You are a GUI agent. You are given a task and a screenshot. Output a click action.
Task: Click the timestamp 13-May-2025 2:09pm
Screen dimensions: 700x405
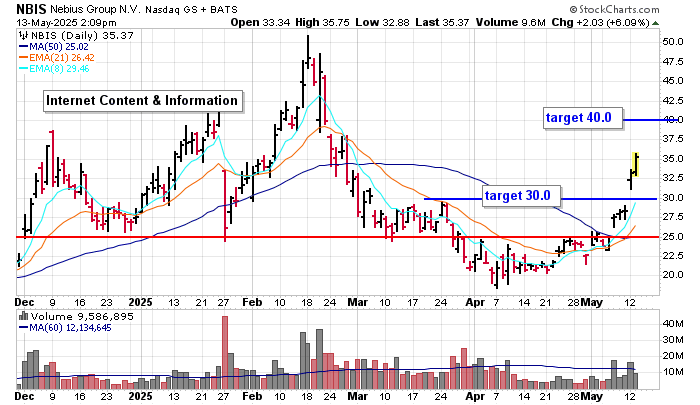click(67, 22)
